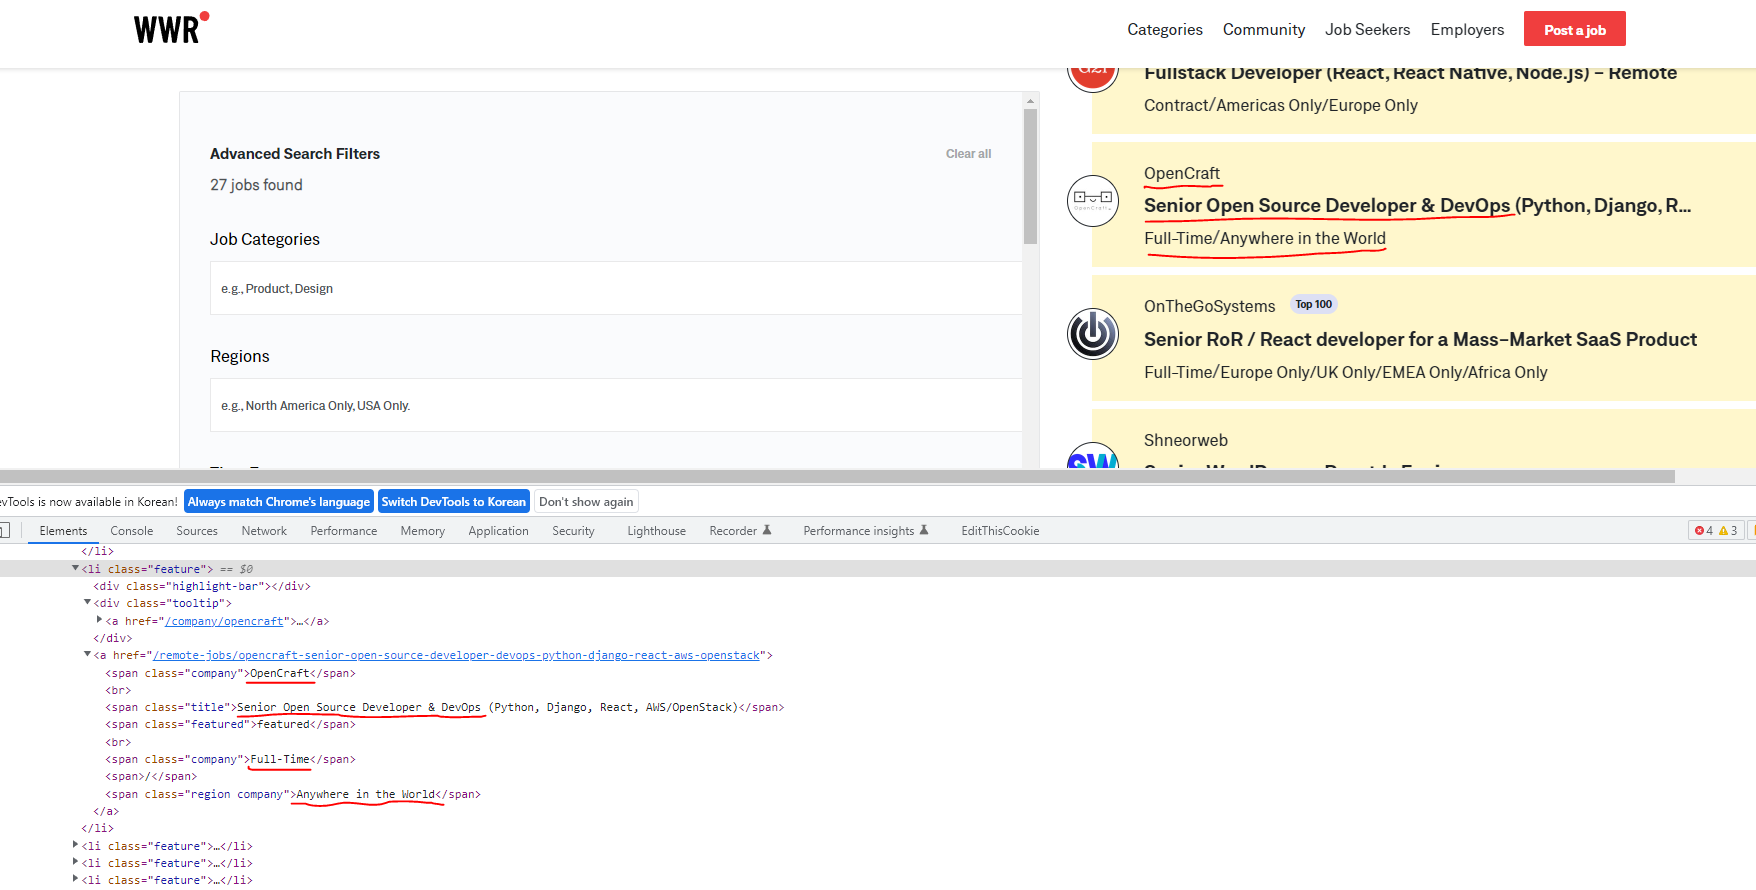Click the Post a job button
Viewport: 1756px width, 890px height.
(1574, 29)
